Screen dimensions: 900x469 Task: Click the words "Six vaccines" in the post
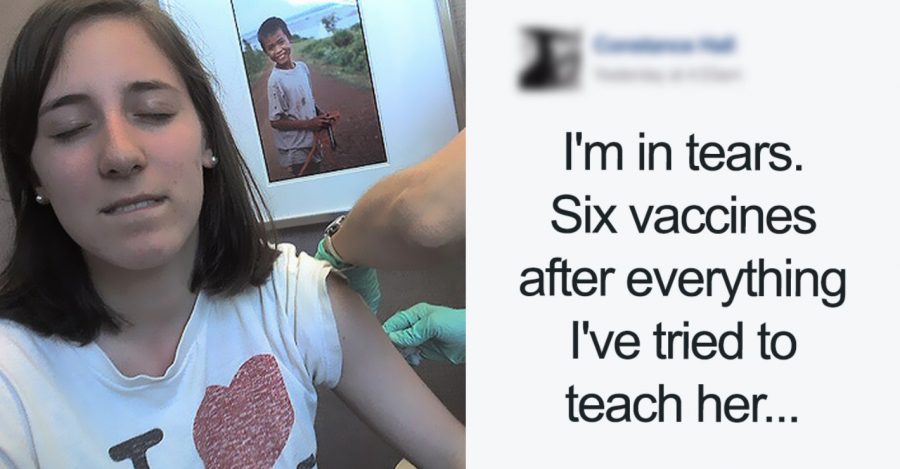click(x=683, y=216)
